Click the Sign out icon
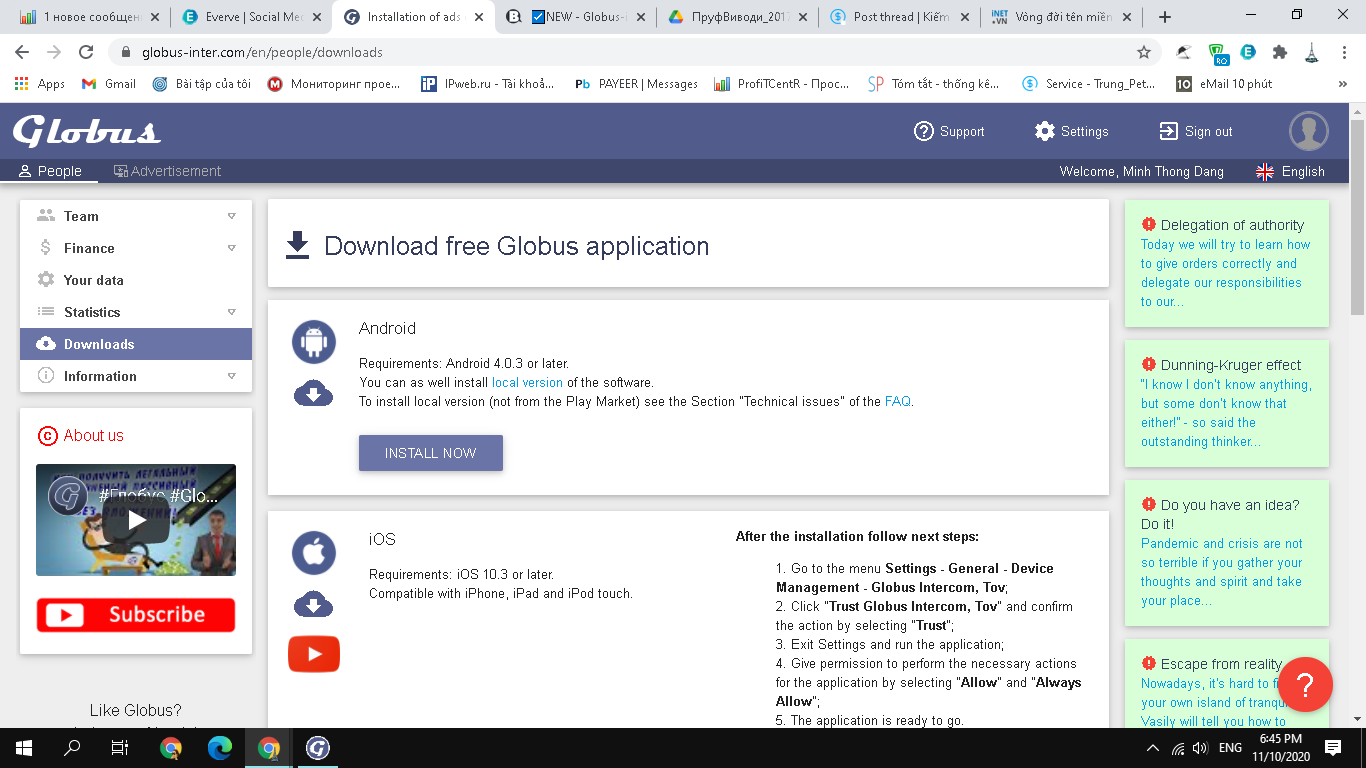The width and height of the screenshot is (1366, 768). [x=1168, y=131]
